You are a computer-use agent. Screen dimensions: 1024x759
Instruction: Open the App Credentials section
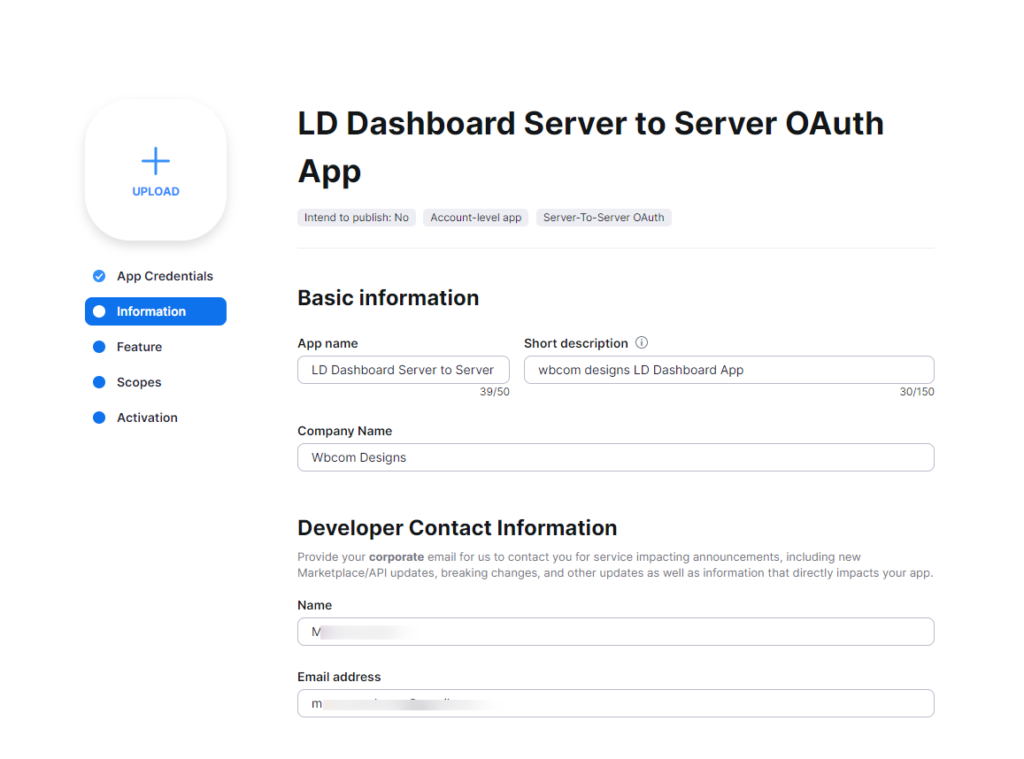click(x=164, y=276)
